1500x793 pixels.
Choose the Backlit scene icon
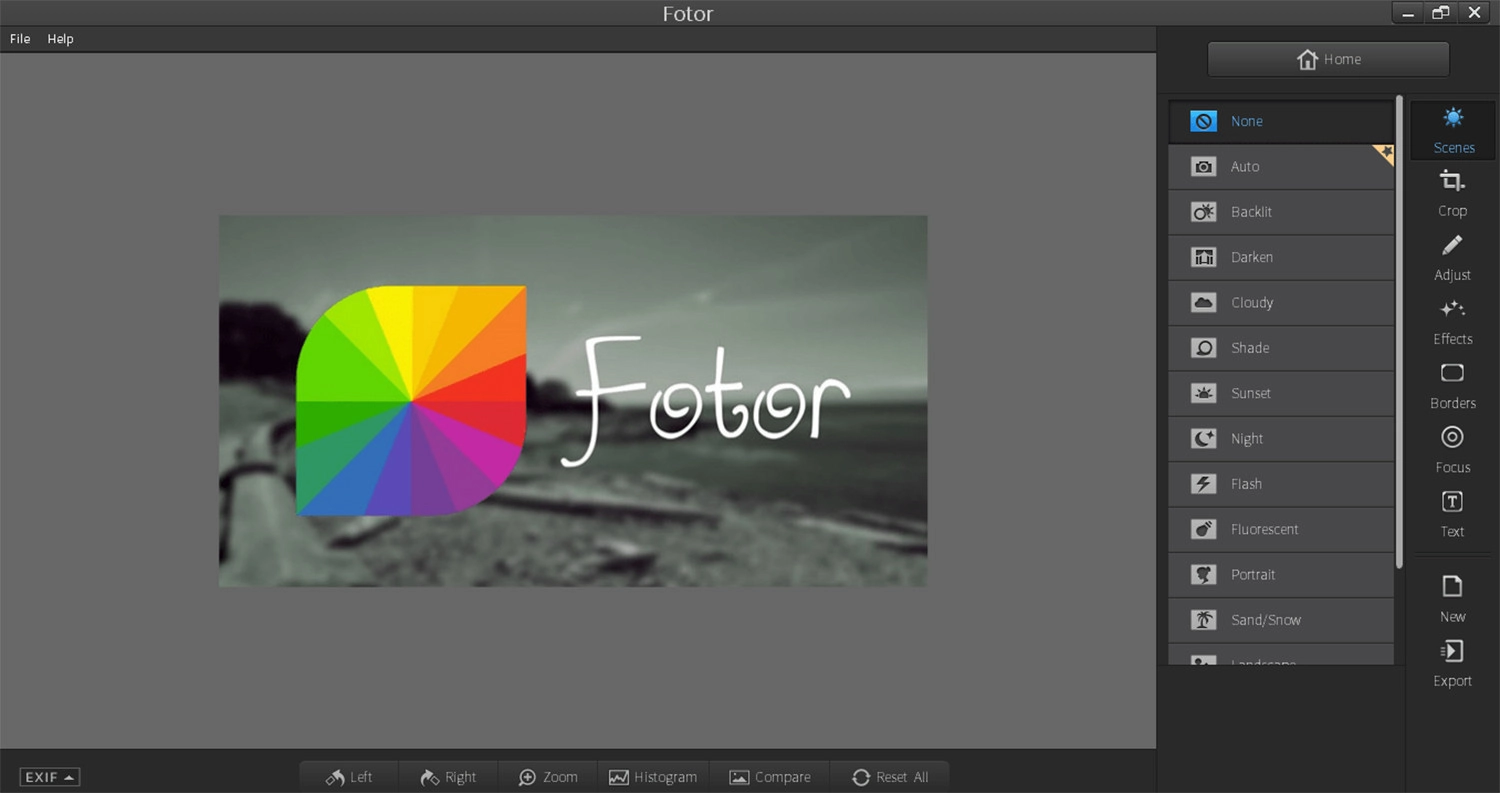[1203, 212]
